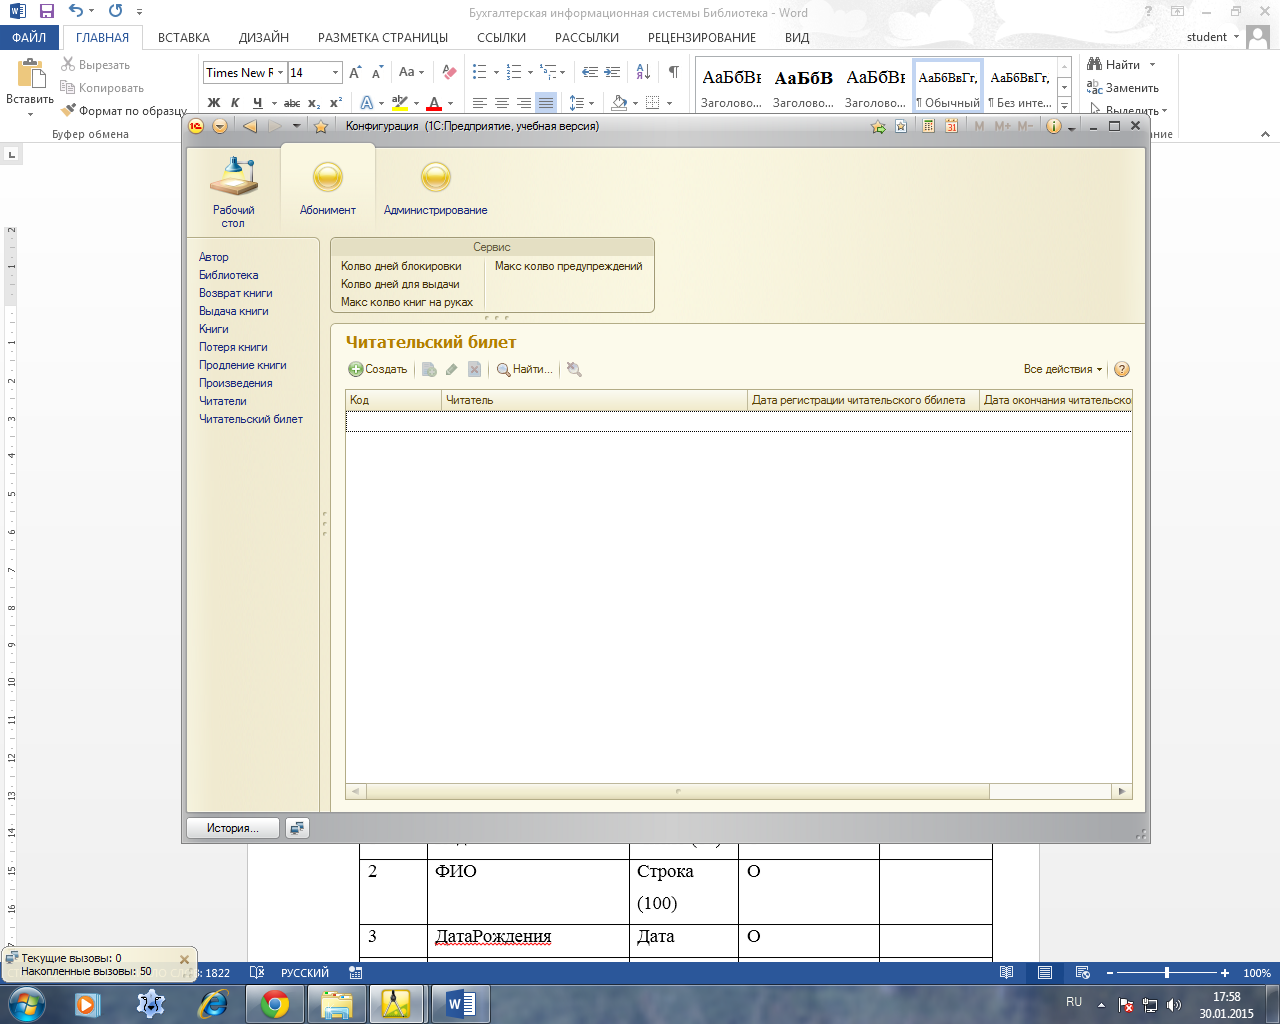Open the 1C calendar icon
This screenshot has height=1024, width=1280.
click(951, 126)
